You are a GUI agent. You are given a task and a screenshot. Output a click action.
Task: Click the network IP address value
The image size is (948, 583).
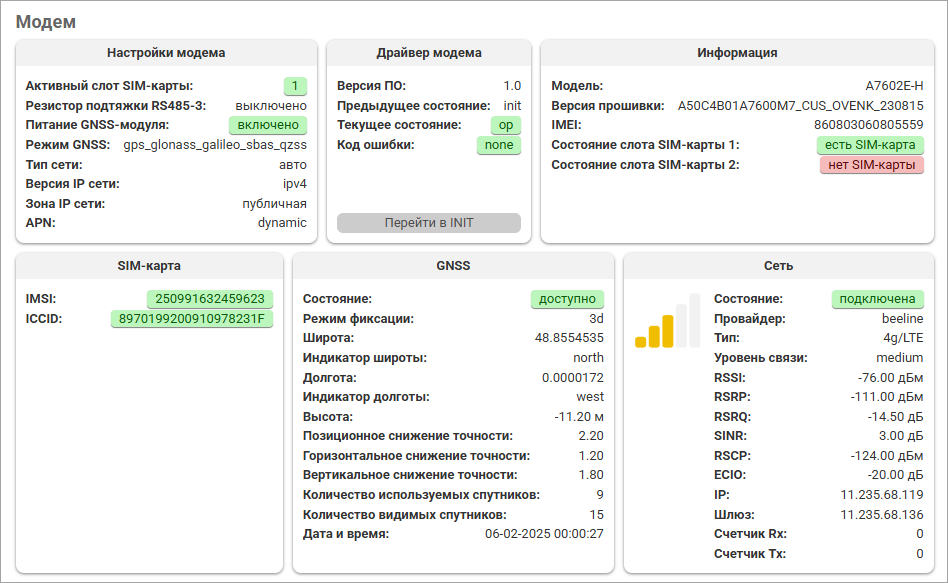pyautogui.click(x=881, y=495)
